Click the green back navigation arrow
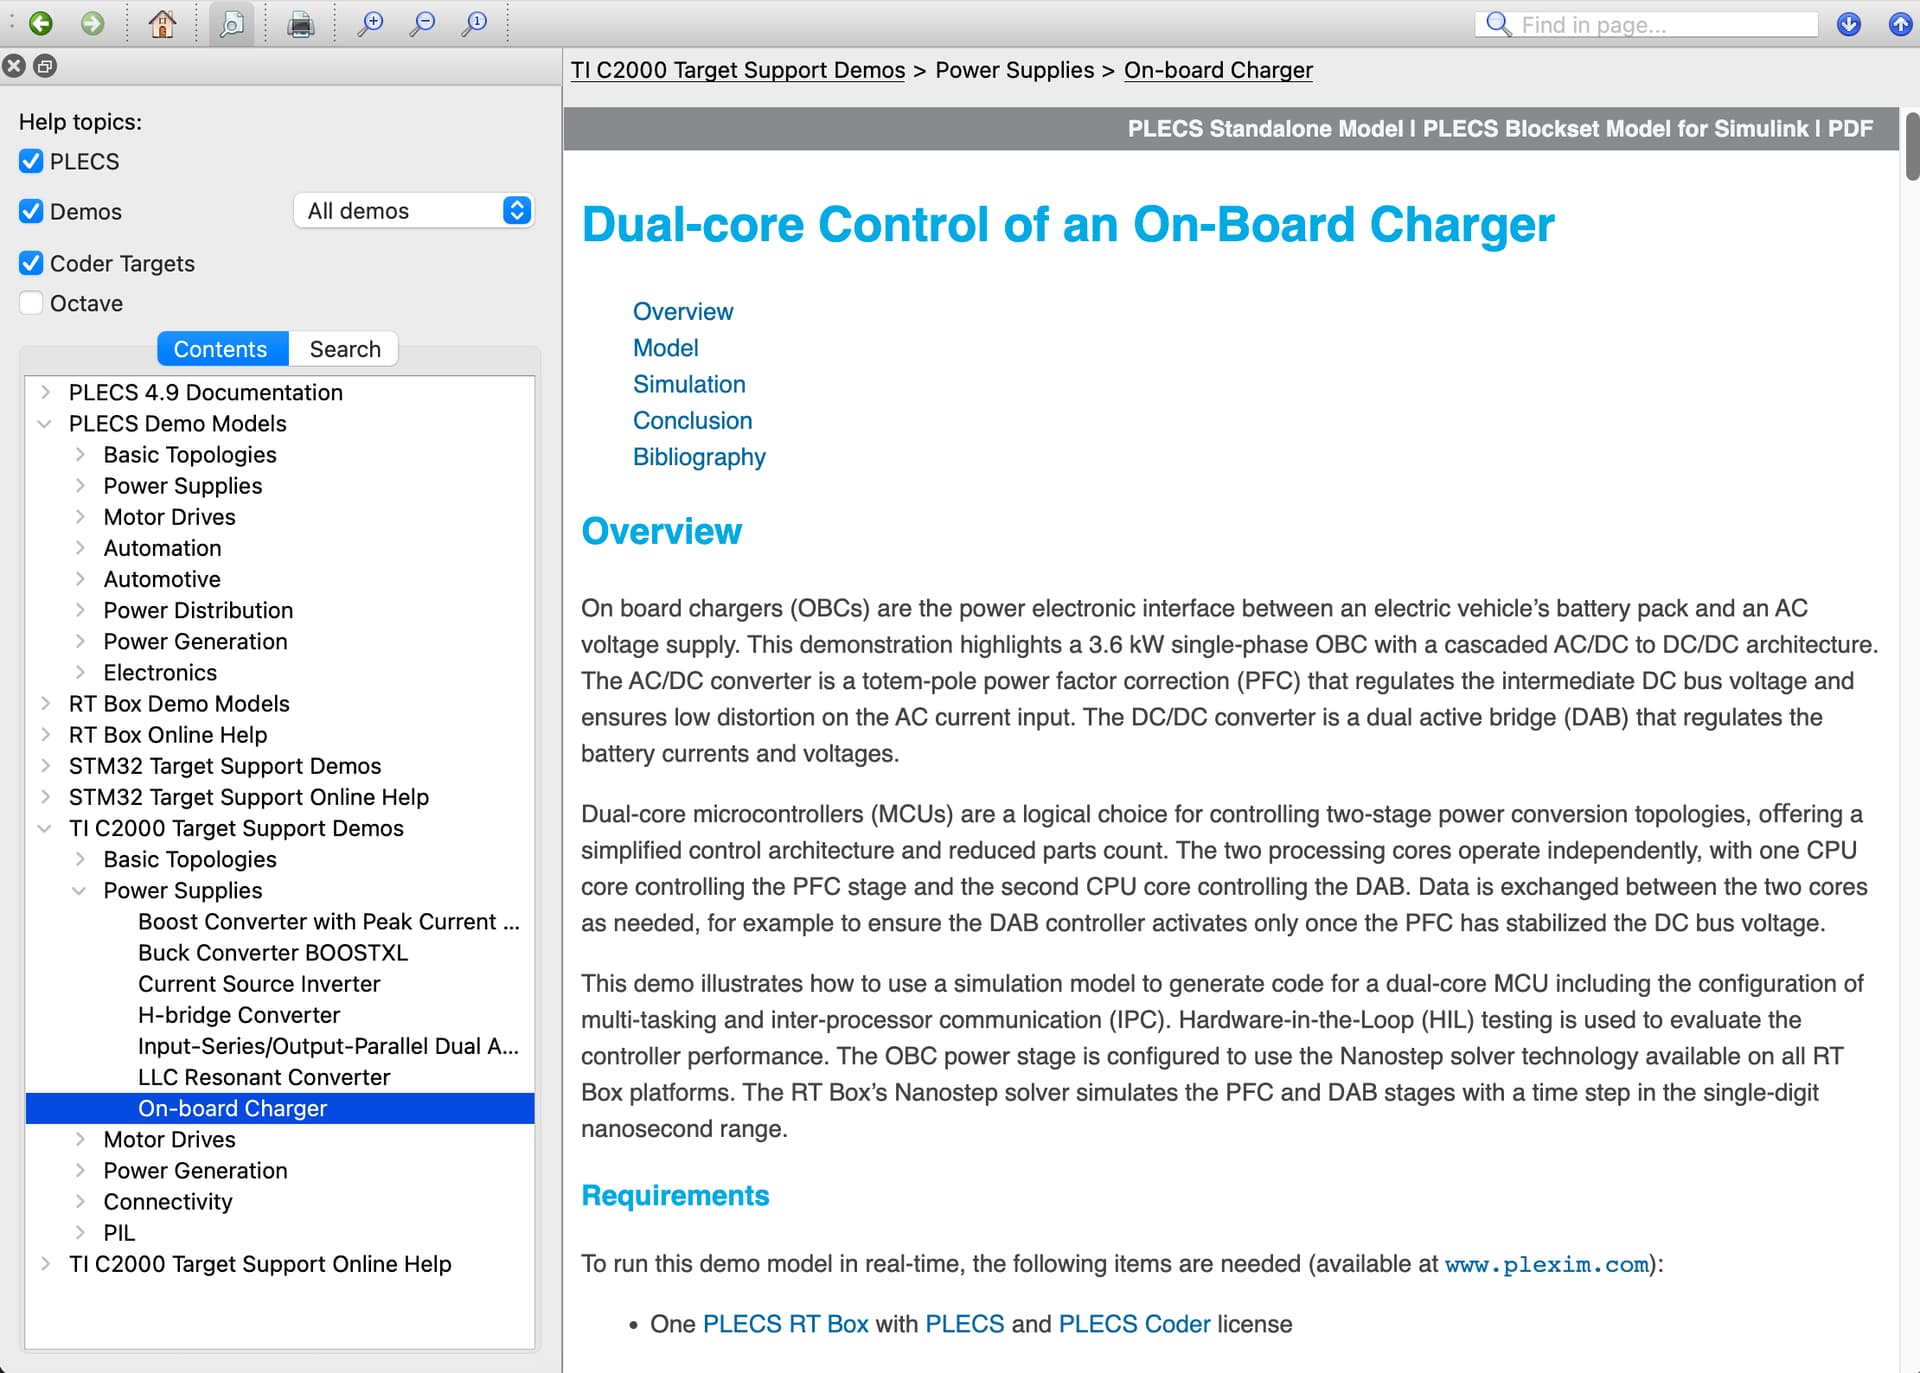1920x1373 pixels. pyautogui.click(x=41, y=23)
